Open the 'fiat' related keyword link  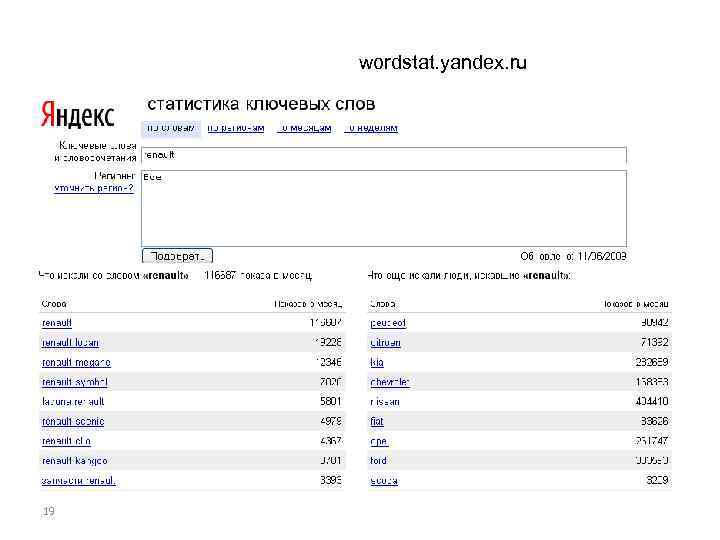tap(377, 422)
